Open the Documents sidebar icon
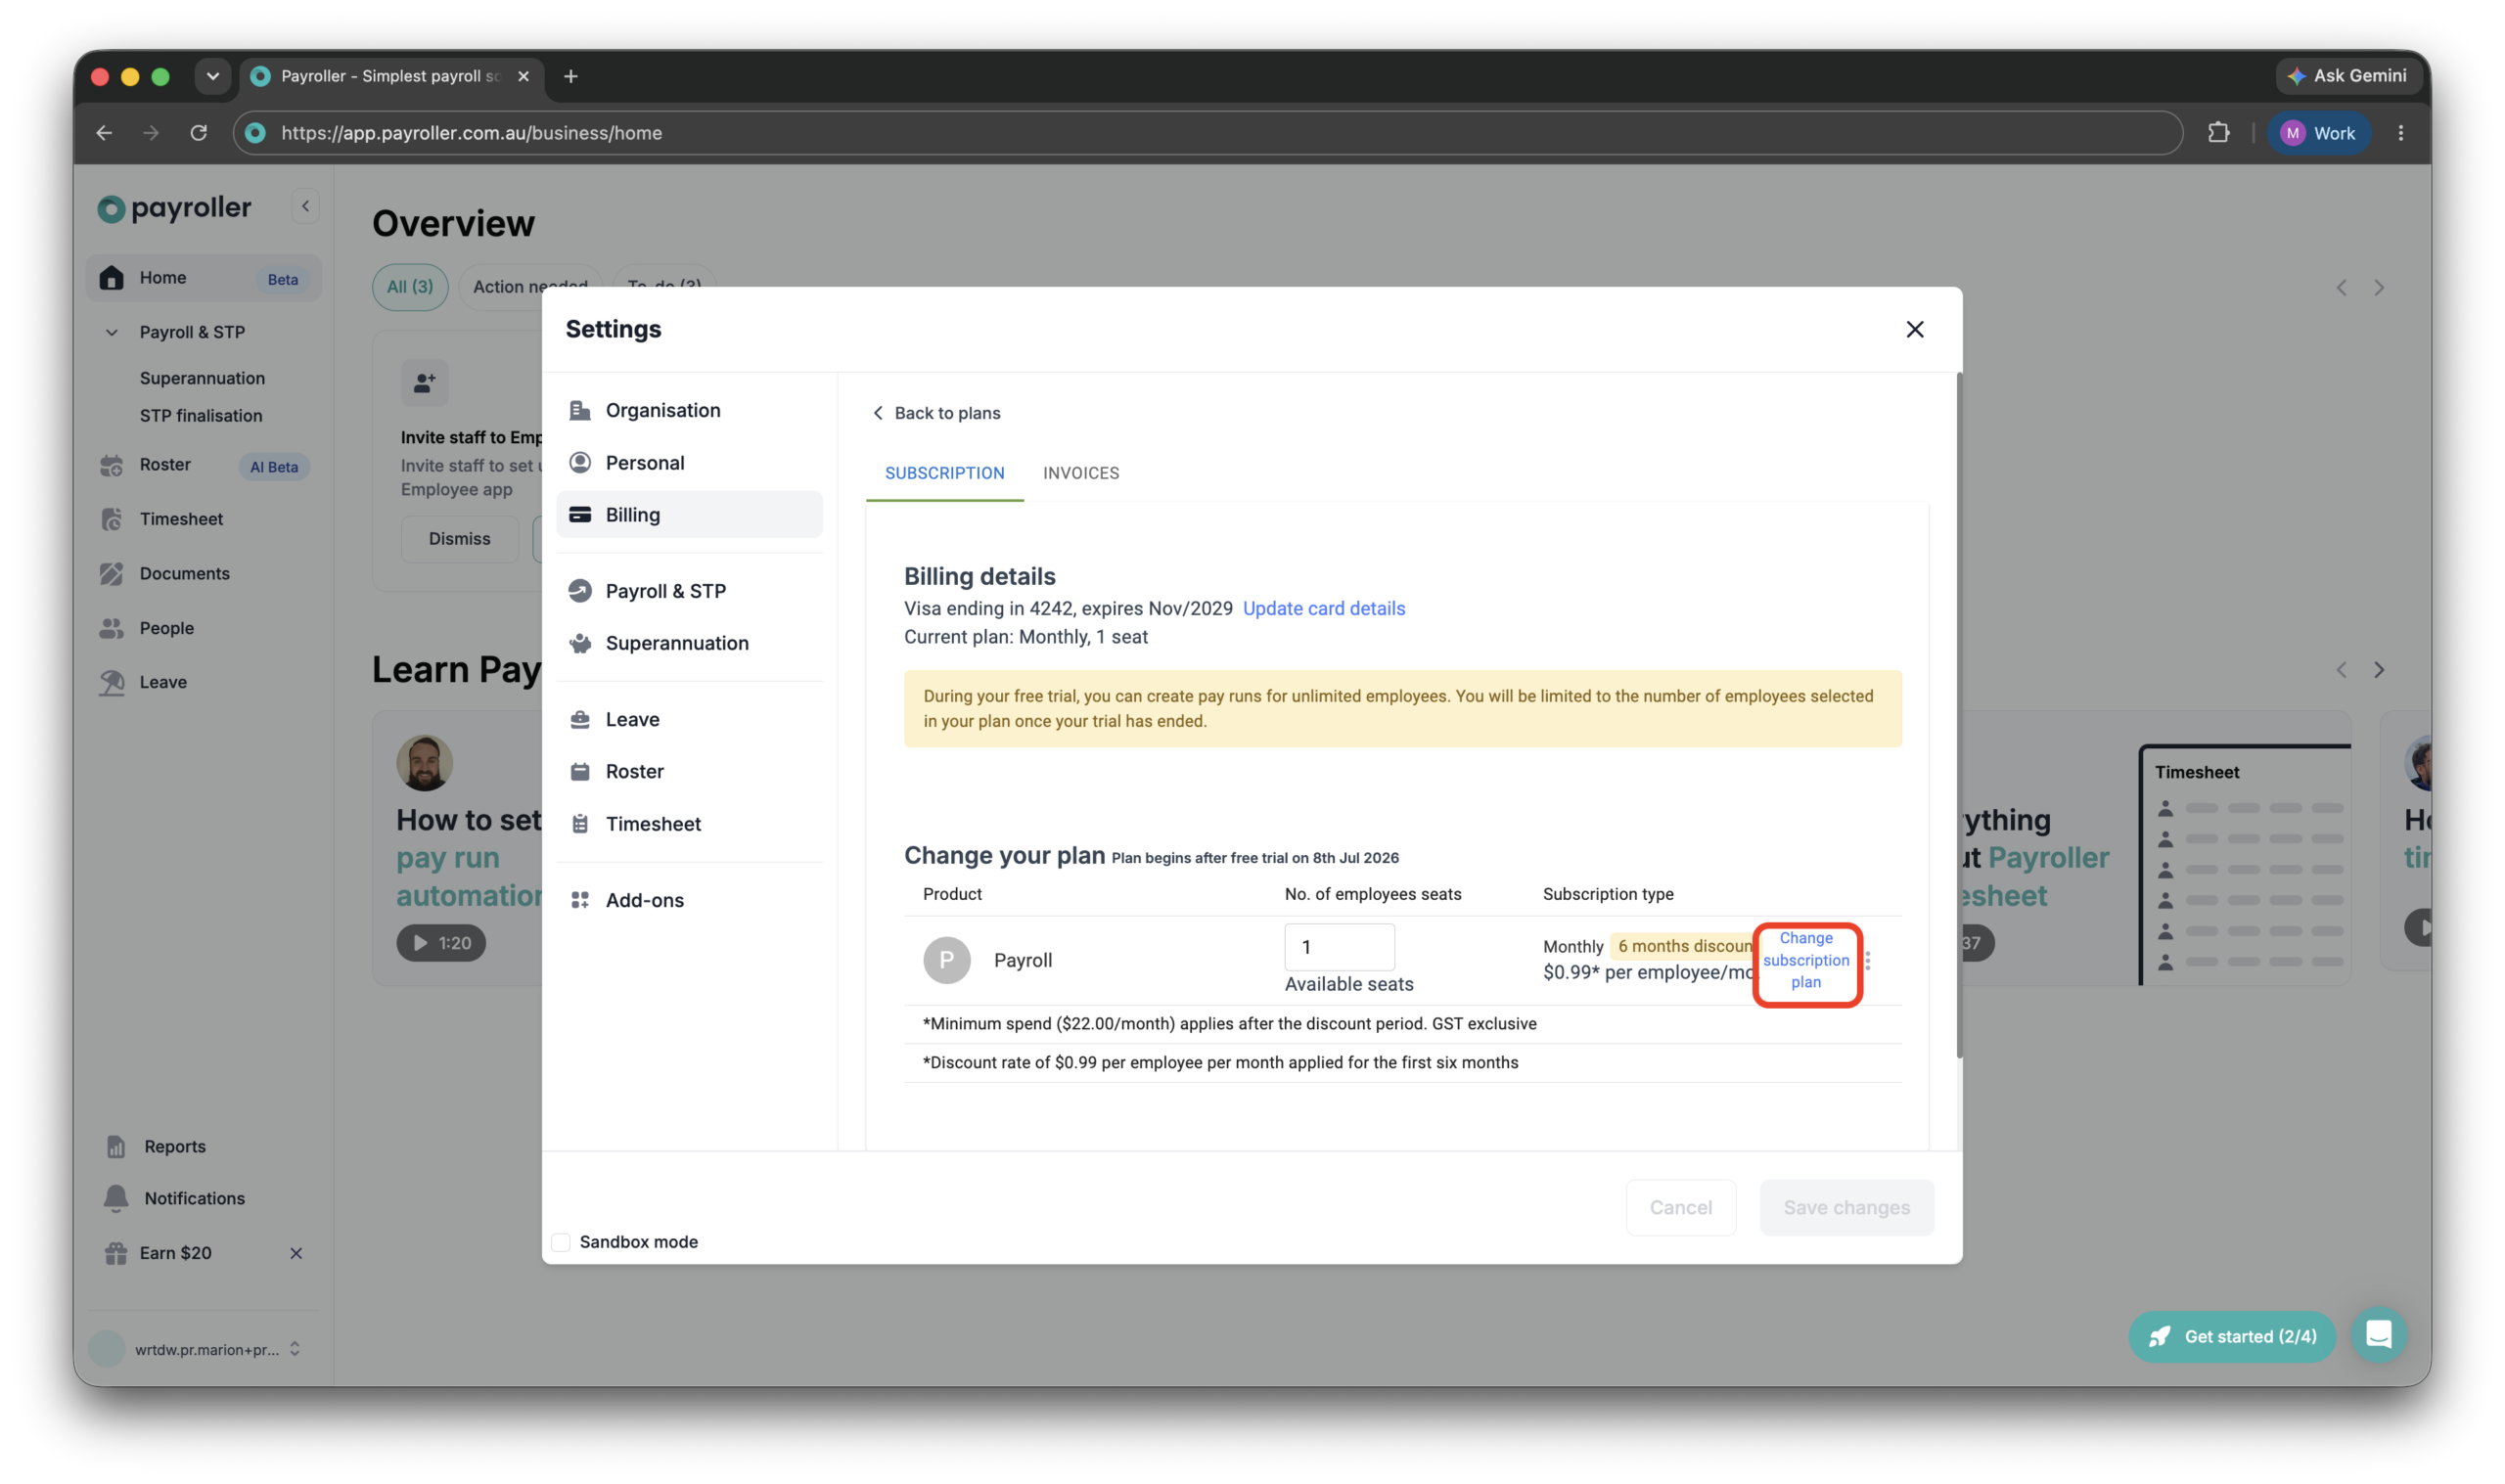The image size is (2505, 1484). [x=111, y=573]
